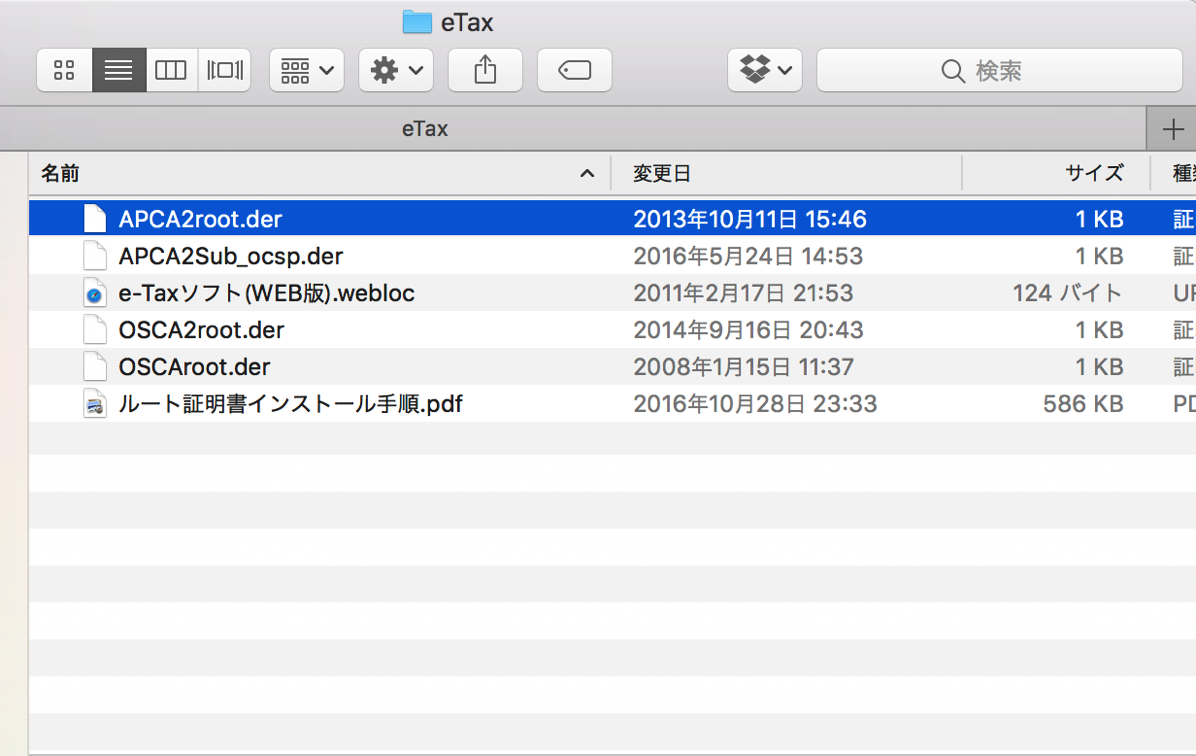Click the magnifier icon in search field
The width and height of the screenshot is (1196, 756).
click(x=952, y=71)
